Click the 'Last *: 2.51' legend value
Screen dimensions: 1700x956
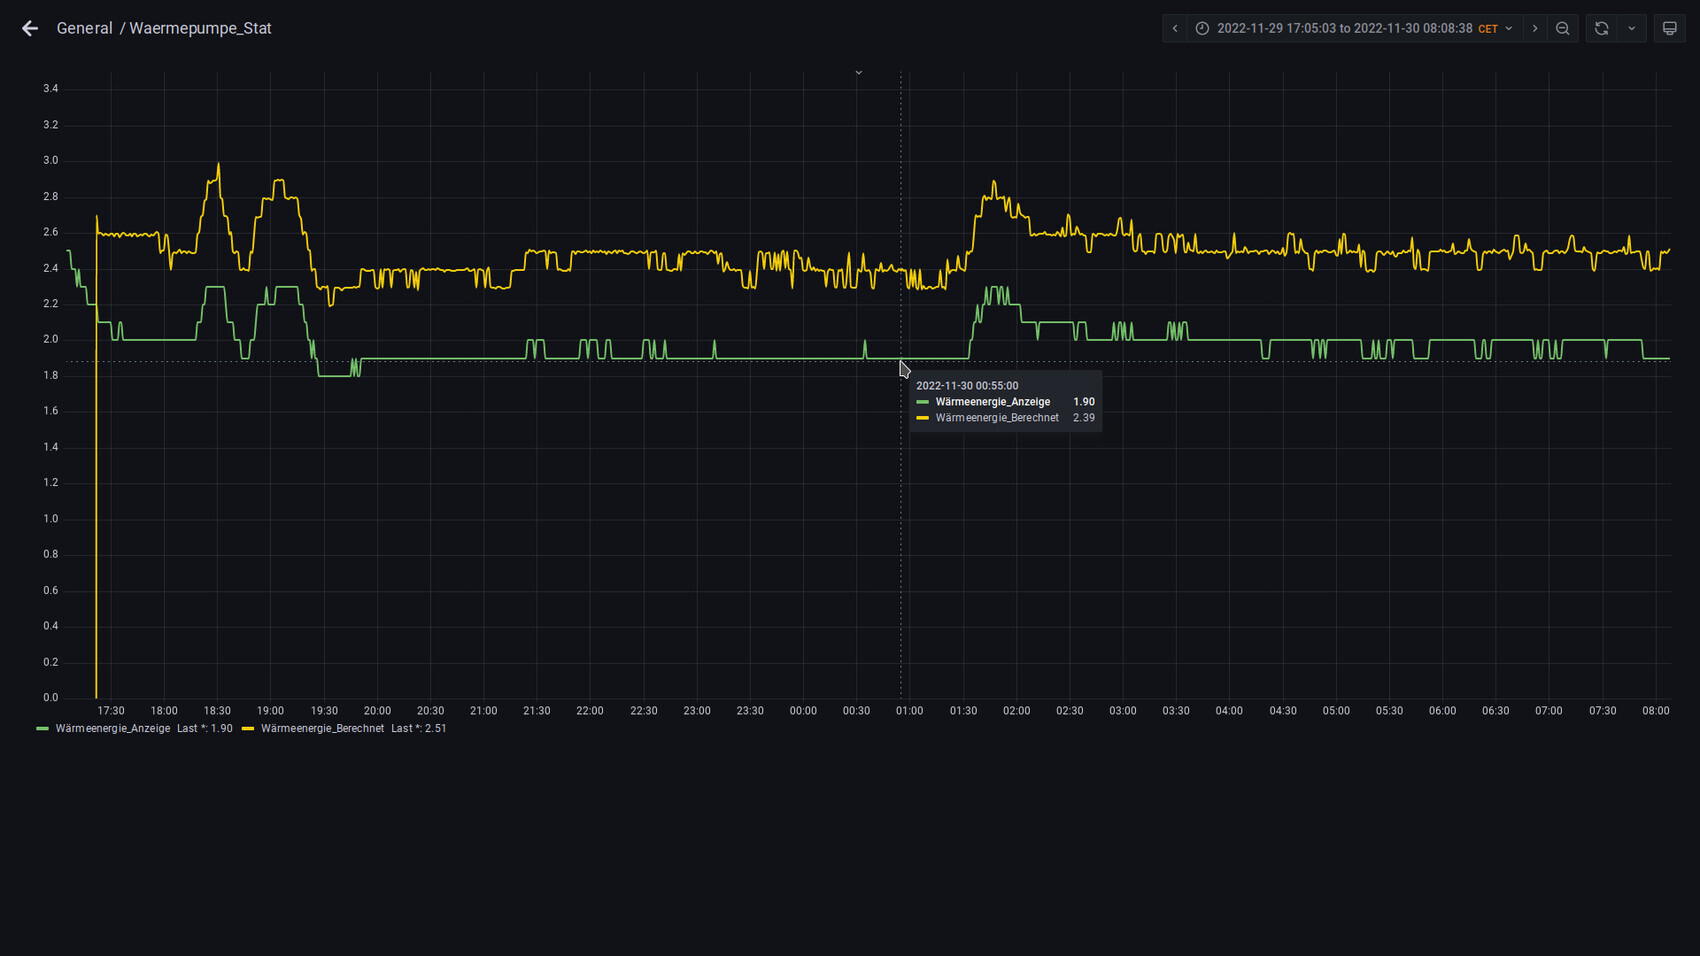419,729
